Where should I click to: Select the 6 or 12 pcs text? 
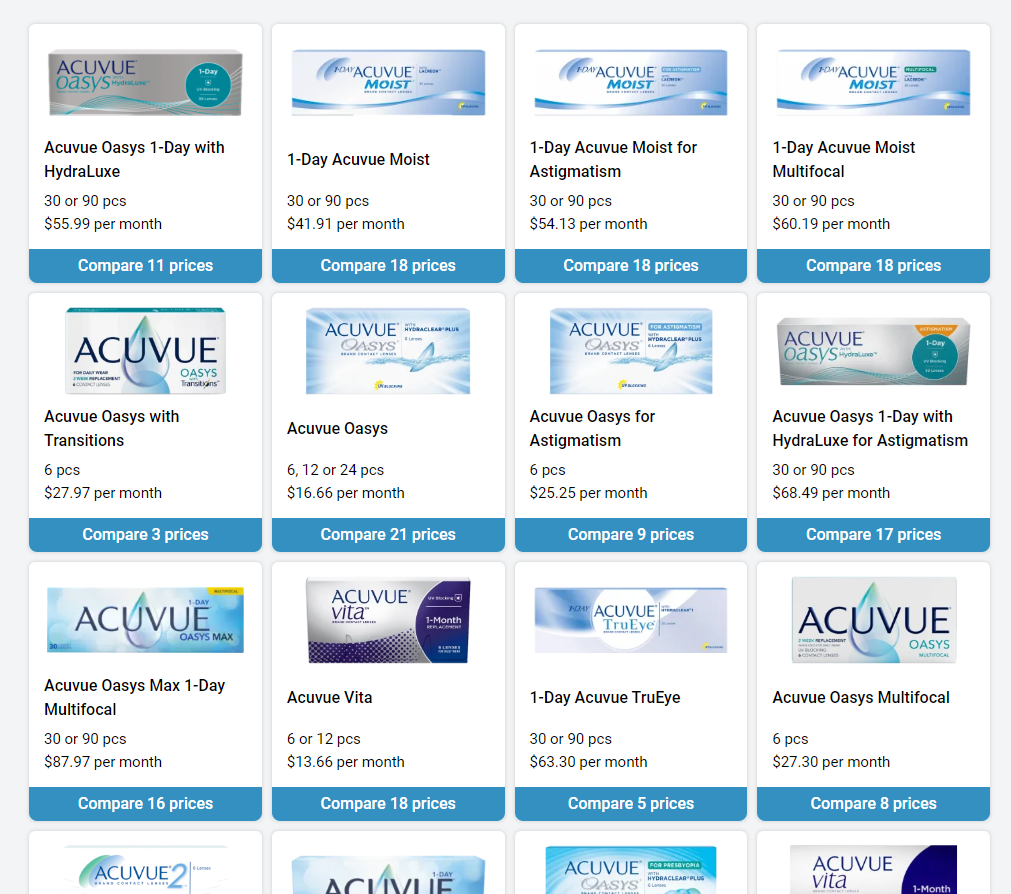tap(324, 739)
